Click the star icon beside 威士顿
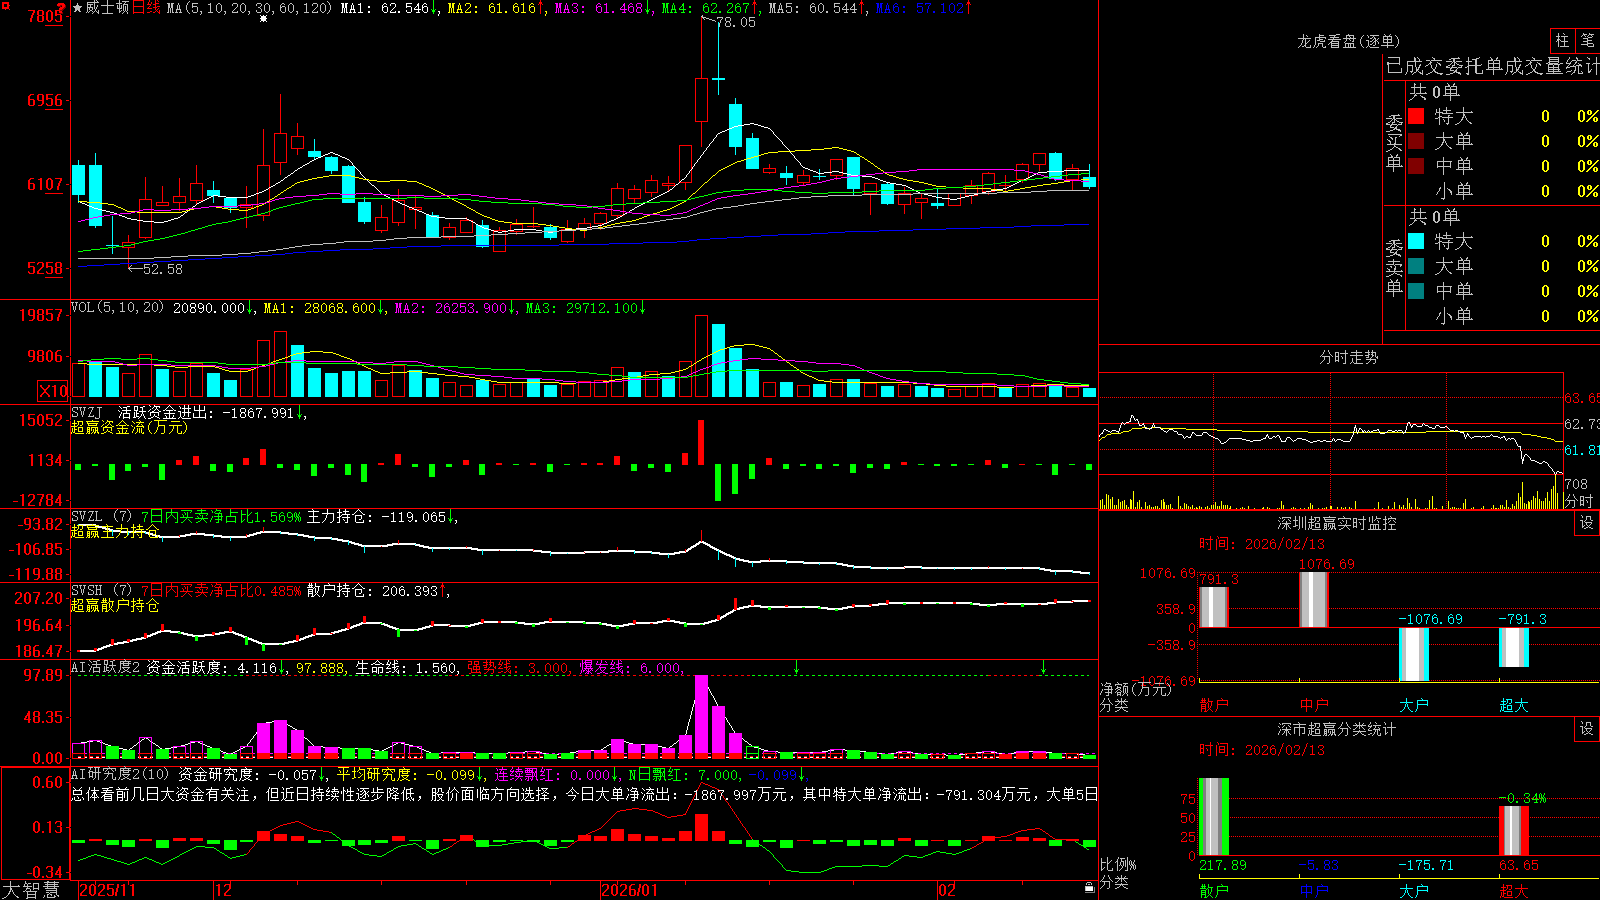 coord(77,8)
